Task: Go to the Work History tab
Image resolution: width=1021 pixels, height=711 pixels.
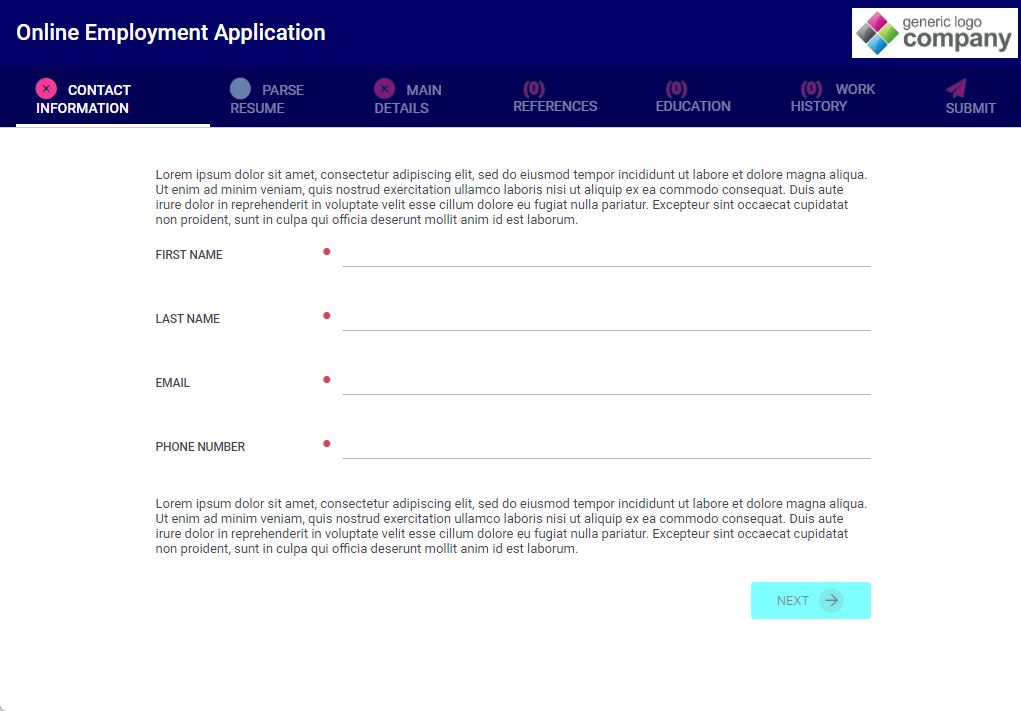Action: coord(832,98)
